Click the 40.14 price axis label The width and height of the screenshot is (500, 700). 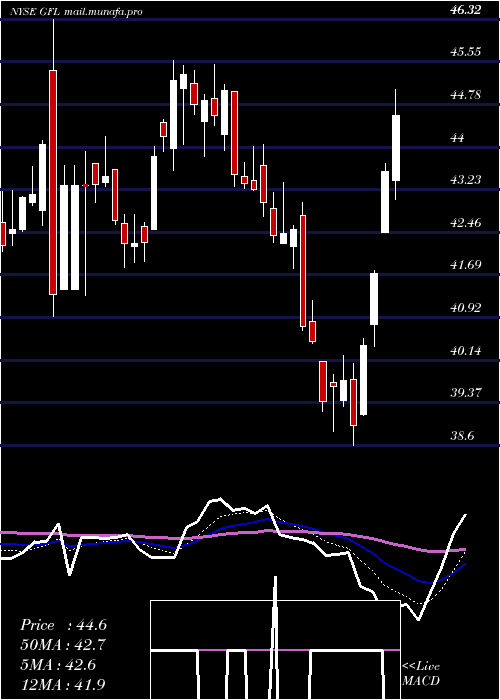point(466,350)
